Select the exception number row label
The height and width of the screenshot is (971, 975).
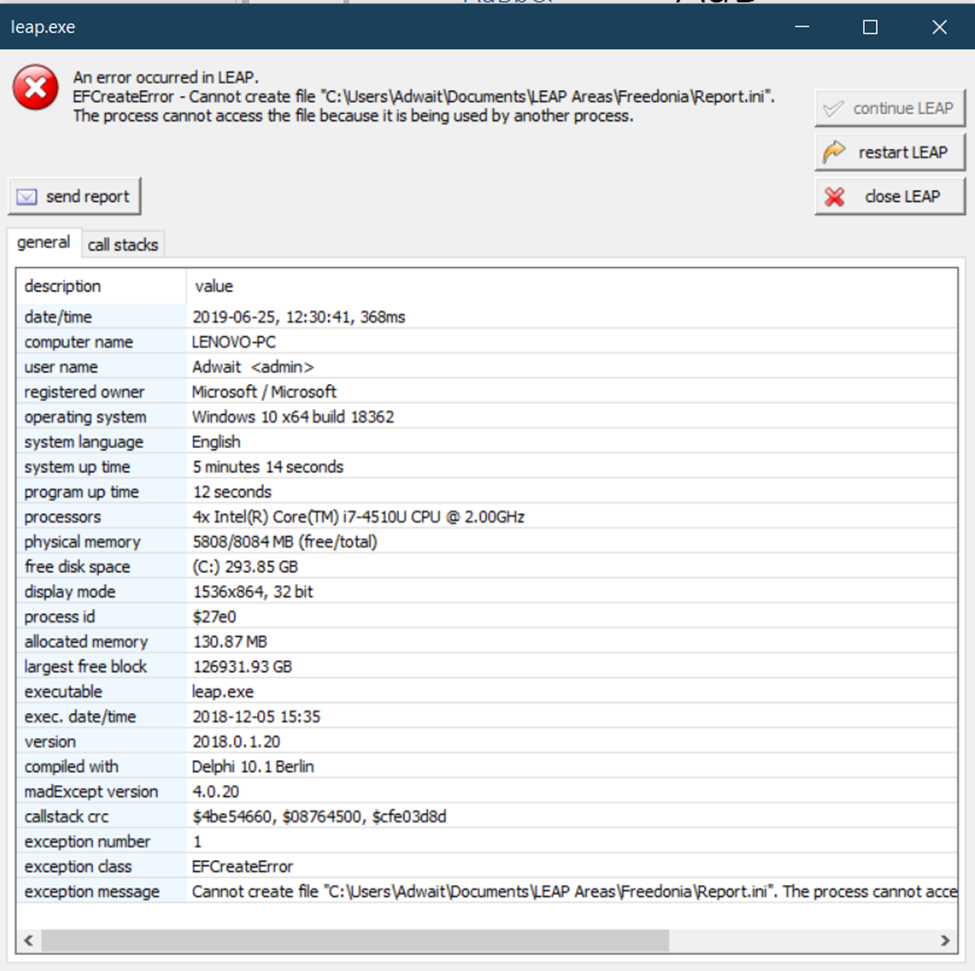[x=87, y=842]
